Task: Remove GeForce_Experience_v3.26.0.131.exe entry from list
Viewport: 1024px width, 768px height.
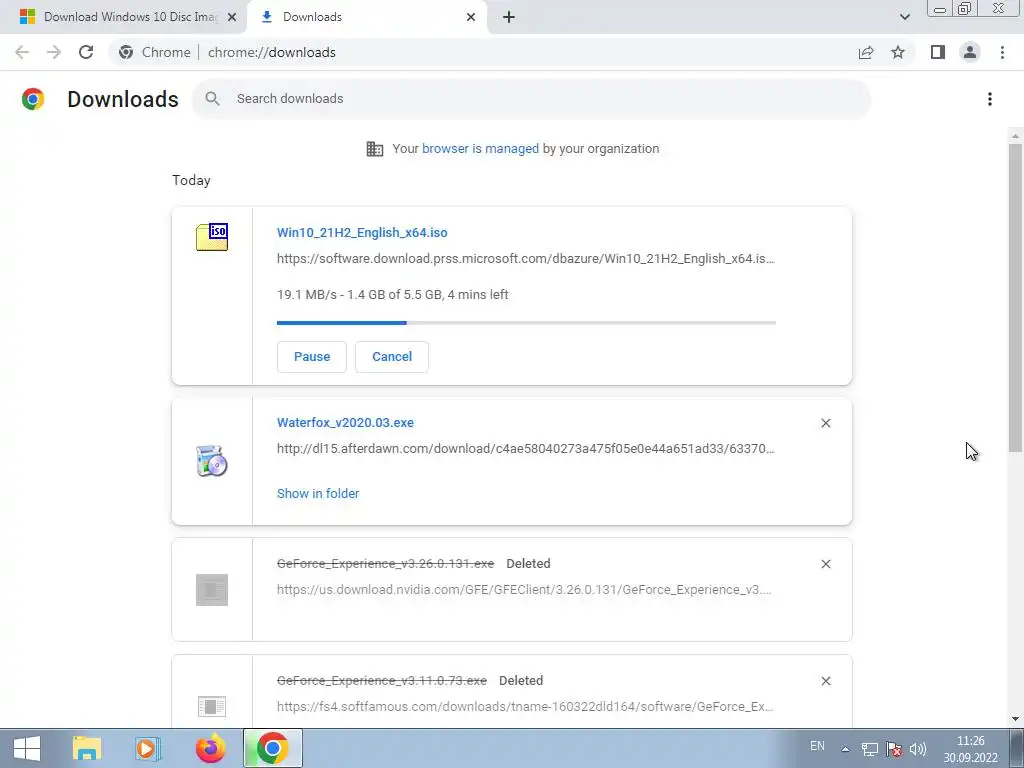Action: [x=825, y=564]
